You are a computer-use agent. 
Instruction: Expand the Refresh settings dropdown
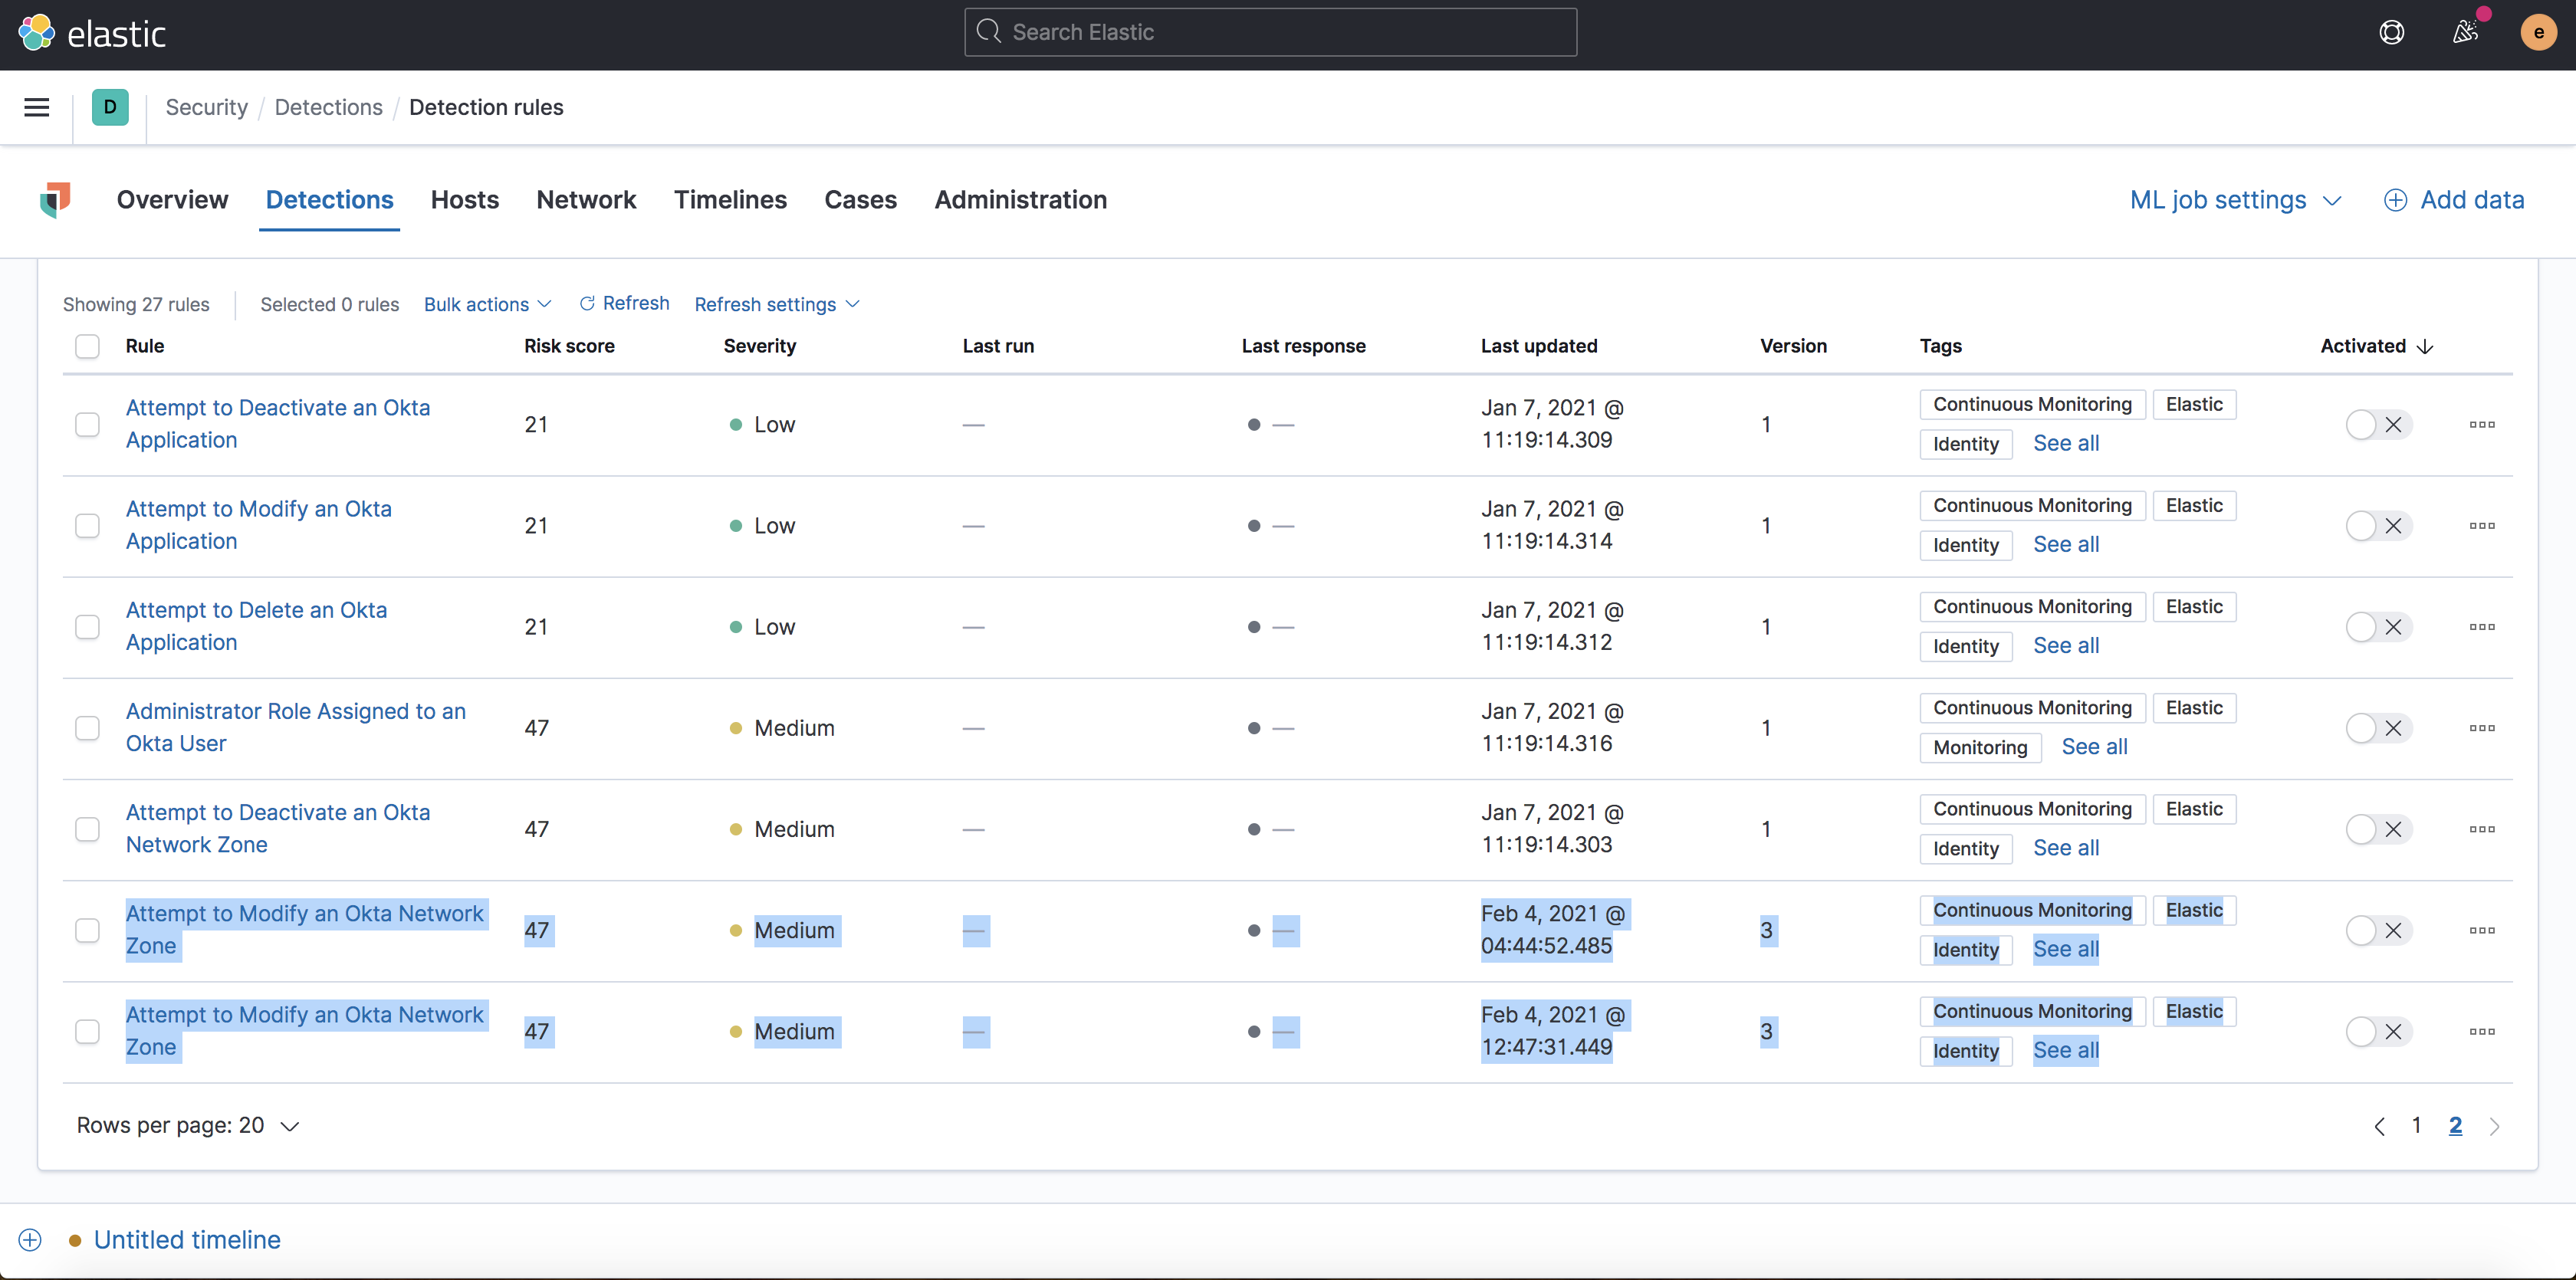pyautogui.click(x=777, y=304)
